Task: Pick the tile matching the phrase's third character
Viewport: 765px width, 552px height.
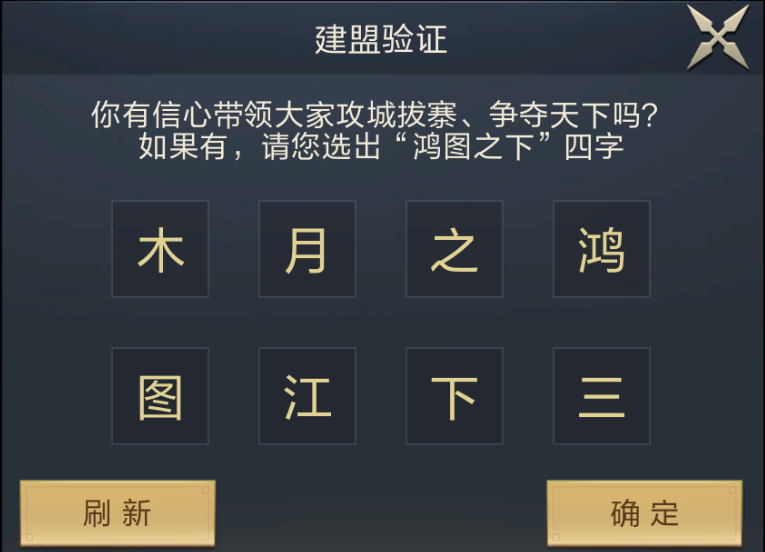Action: (x=454, y=249)
